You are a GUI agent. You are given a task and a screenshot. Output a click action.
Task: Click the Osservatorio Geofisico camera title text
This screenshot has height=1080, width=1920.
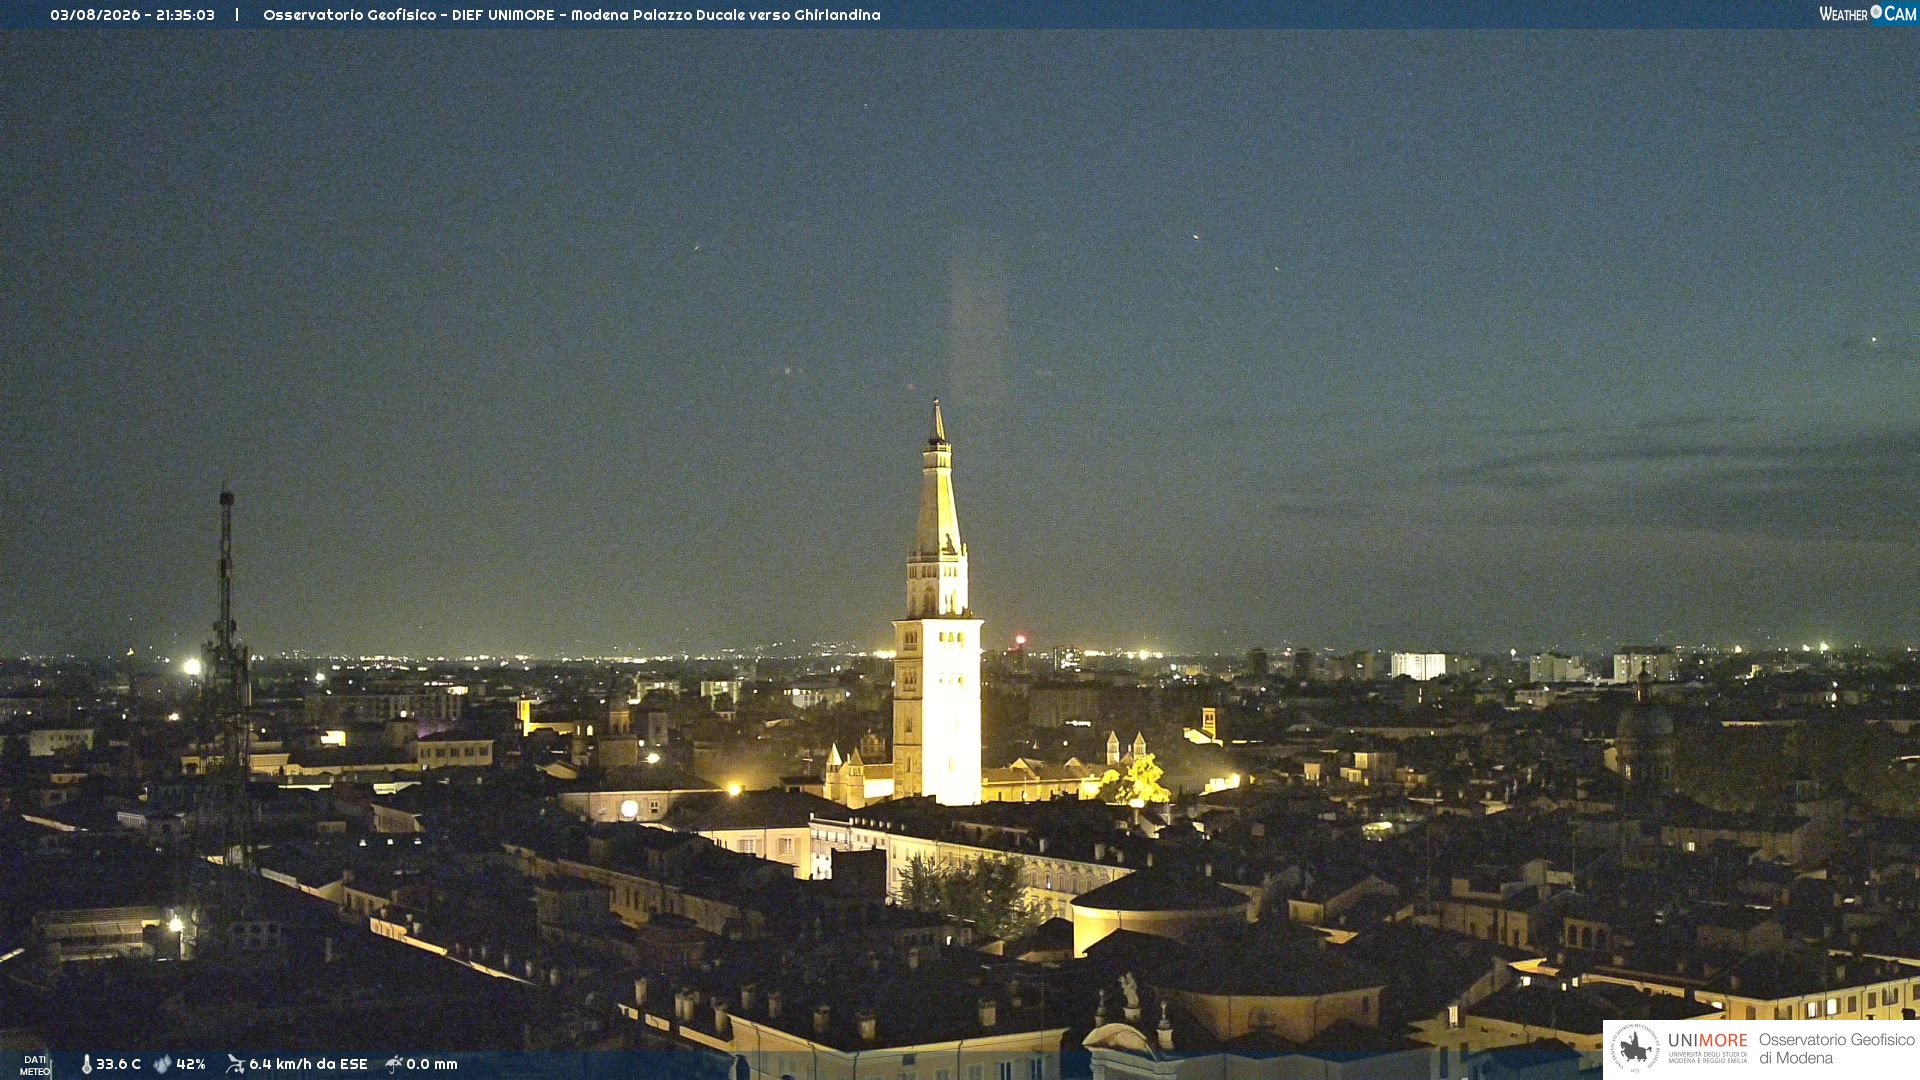click(x=572, y=15)
